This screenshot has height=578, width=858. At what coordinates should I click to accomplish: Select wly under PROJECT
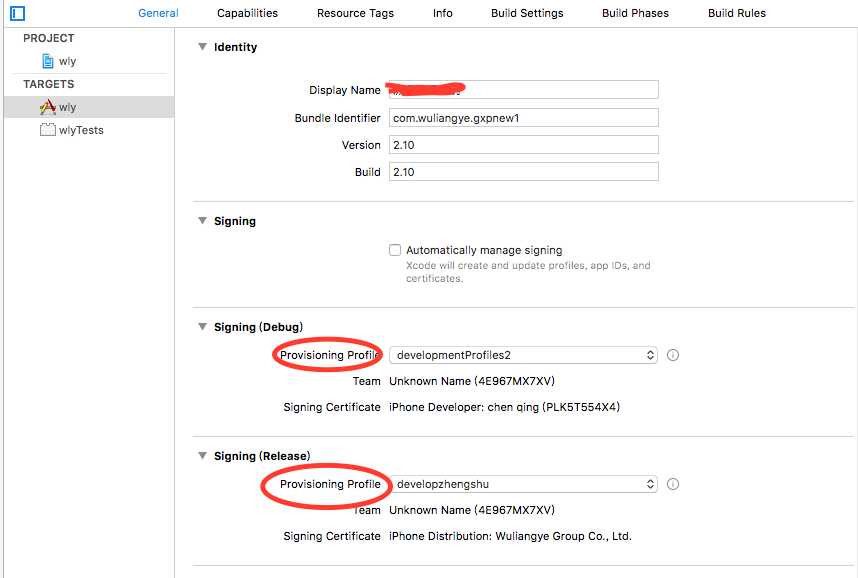67,61
